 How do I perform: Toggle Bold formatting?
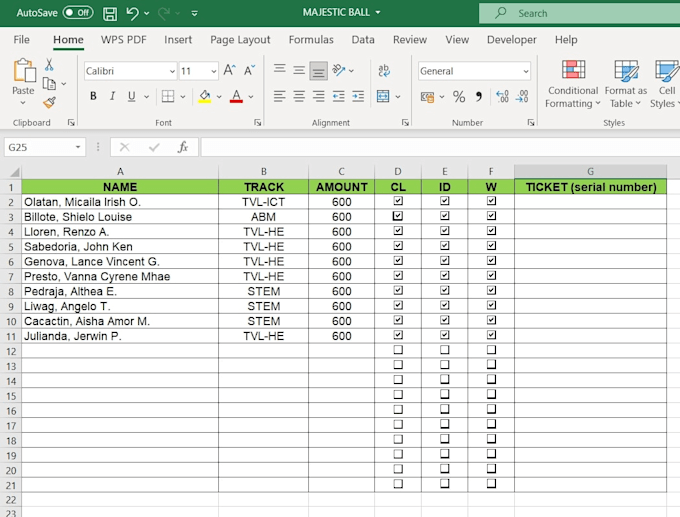click(93, 96)
